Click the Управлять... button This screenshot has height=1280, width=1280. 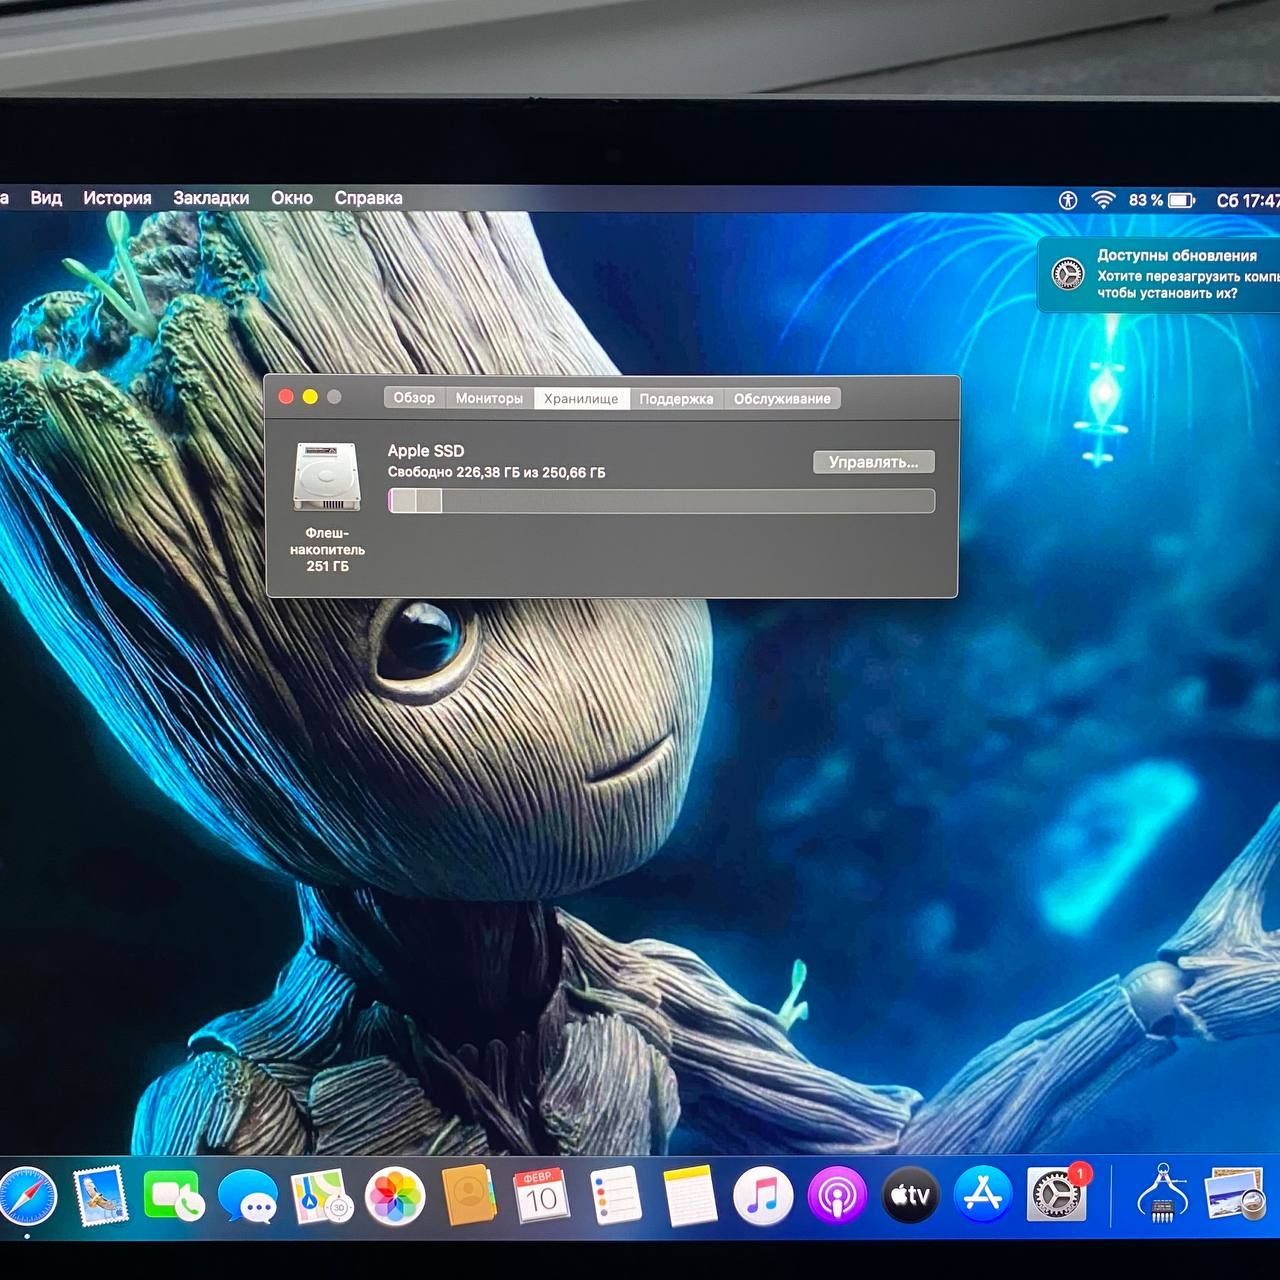(873, 462)
